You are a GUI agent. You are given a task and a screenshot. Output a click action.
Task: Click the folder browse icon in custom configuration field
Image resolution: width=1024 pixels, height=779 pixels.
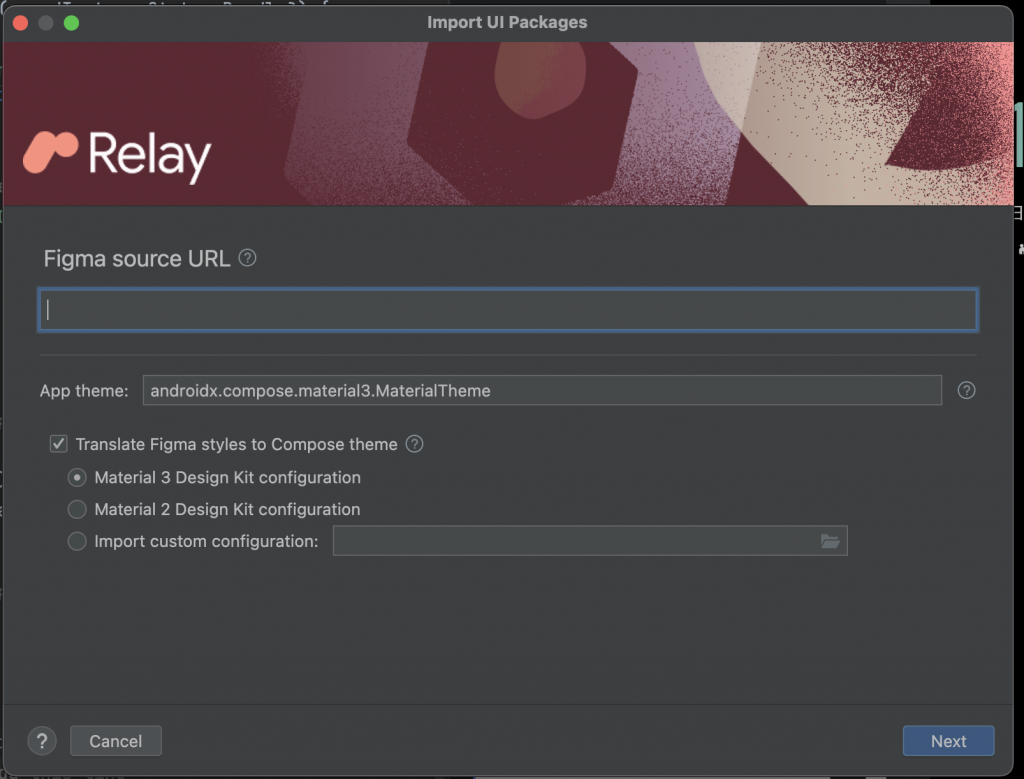[x=829, y=541]
